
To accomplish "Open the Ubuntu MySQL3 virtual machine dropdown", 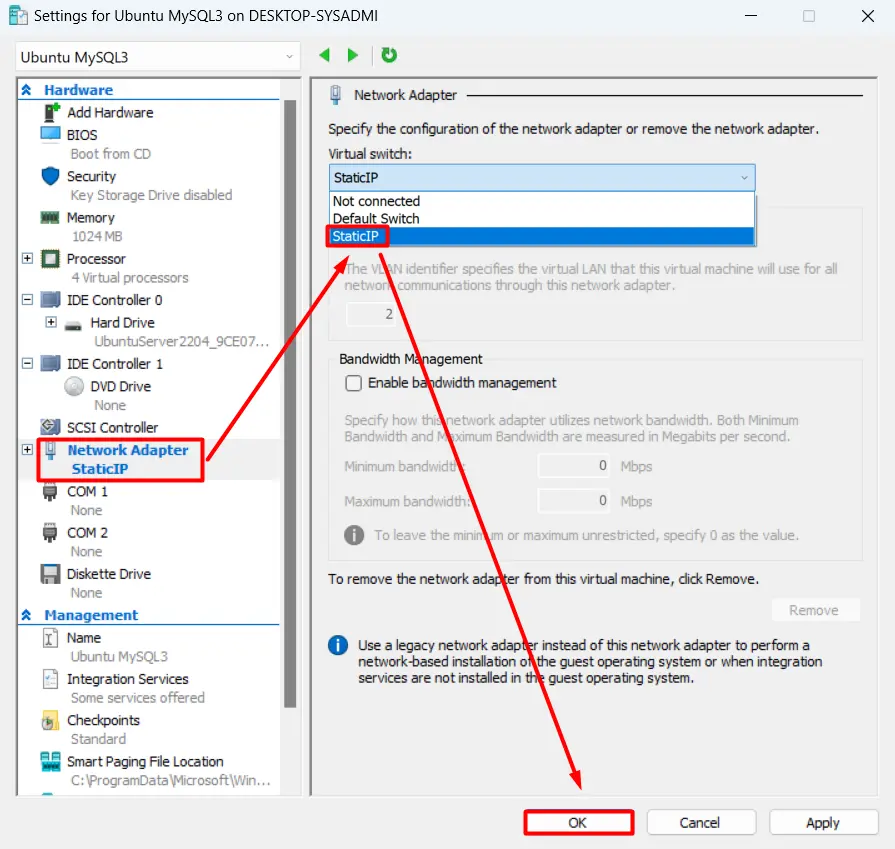I will pyautogui.click(x=158, y=57).
